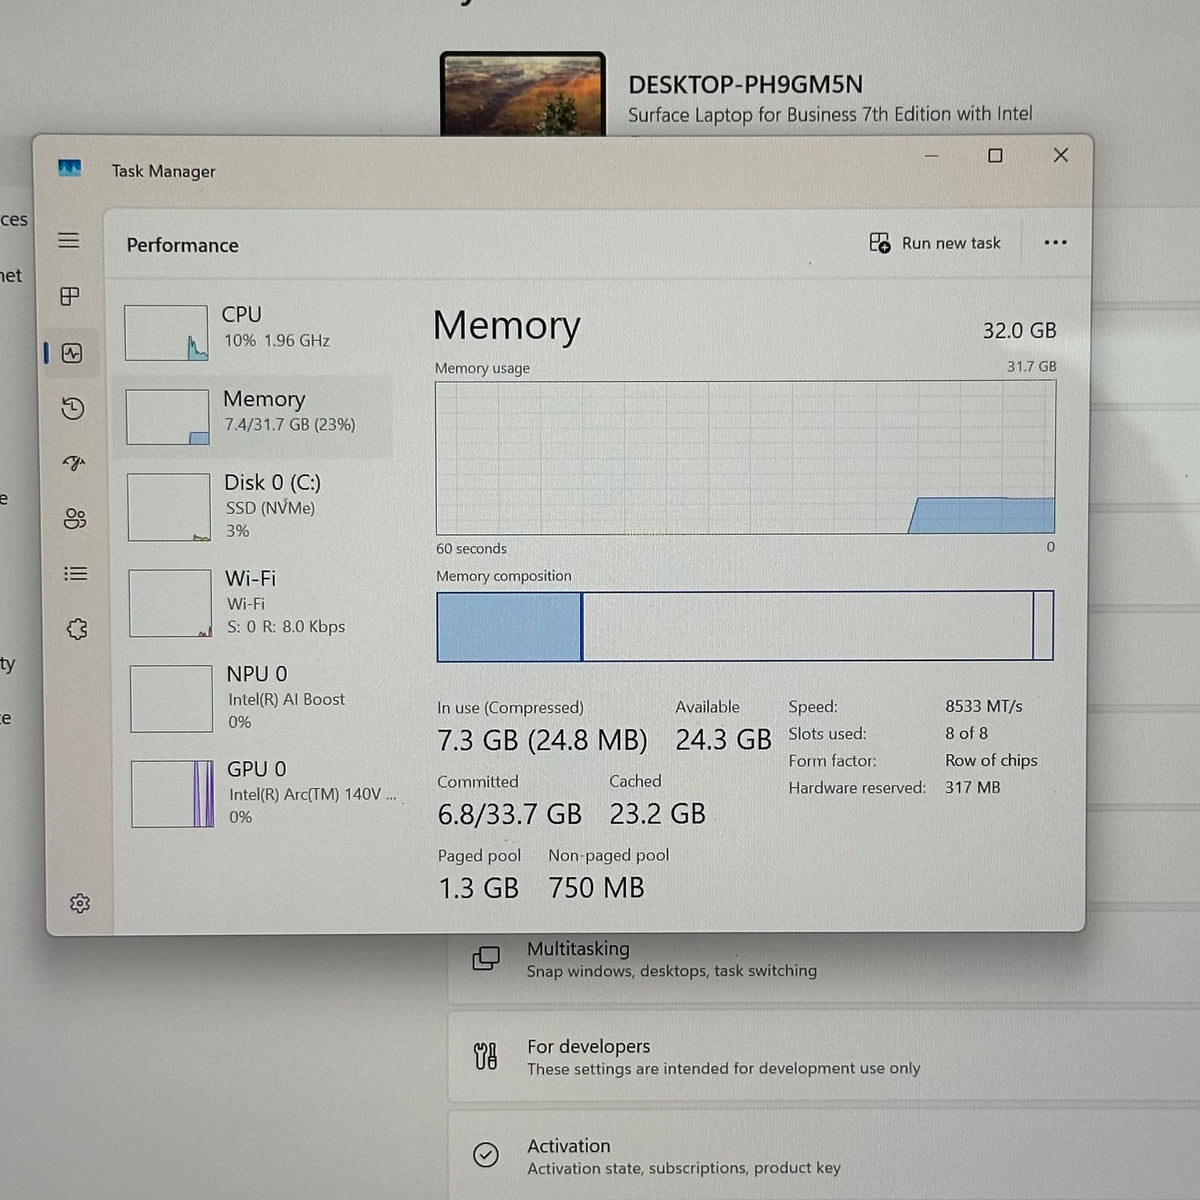Open the three-dot more options menu
This screenshot has width=1200, height=1200.
point(1055,242)
